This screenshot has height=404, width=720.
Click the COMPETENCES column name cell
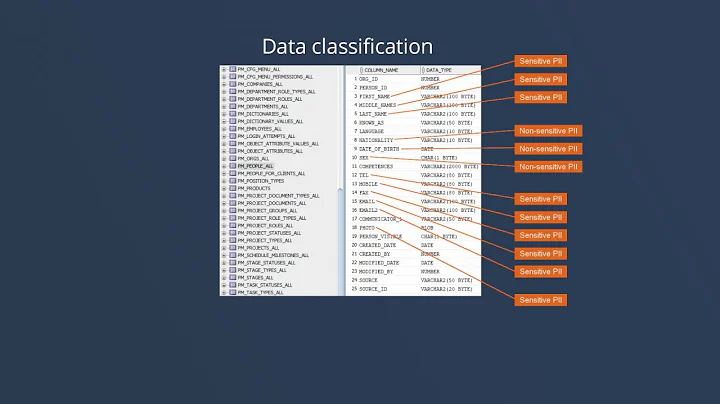coord(376,166)
